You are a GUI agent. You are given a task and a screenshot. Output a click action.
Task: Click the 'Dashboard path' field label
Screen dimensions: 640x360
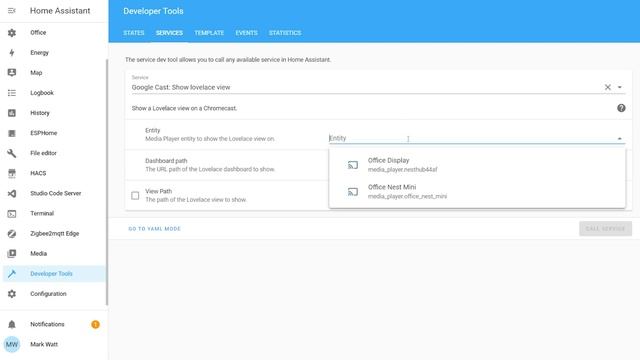tap(166, 161)
